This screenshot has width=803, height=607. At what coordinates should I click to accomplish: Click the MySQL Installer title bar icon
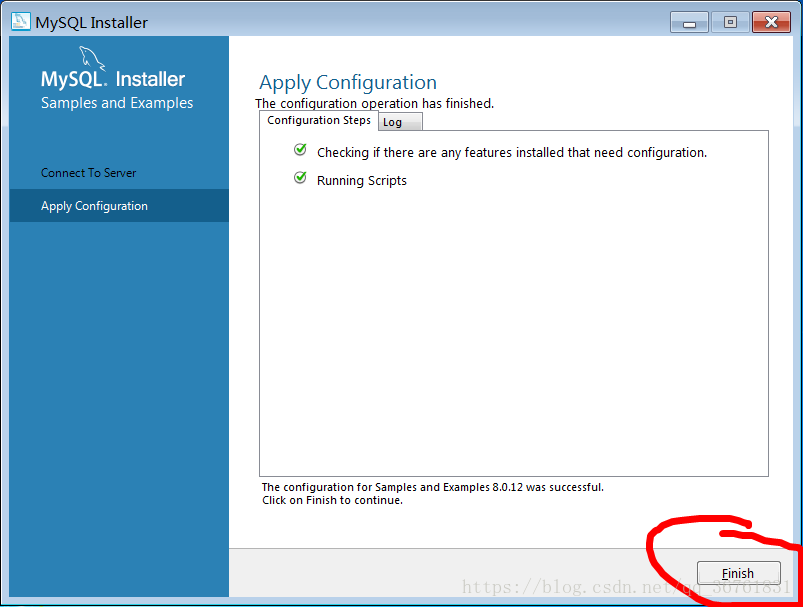(x=21, y=22)
